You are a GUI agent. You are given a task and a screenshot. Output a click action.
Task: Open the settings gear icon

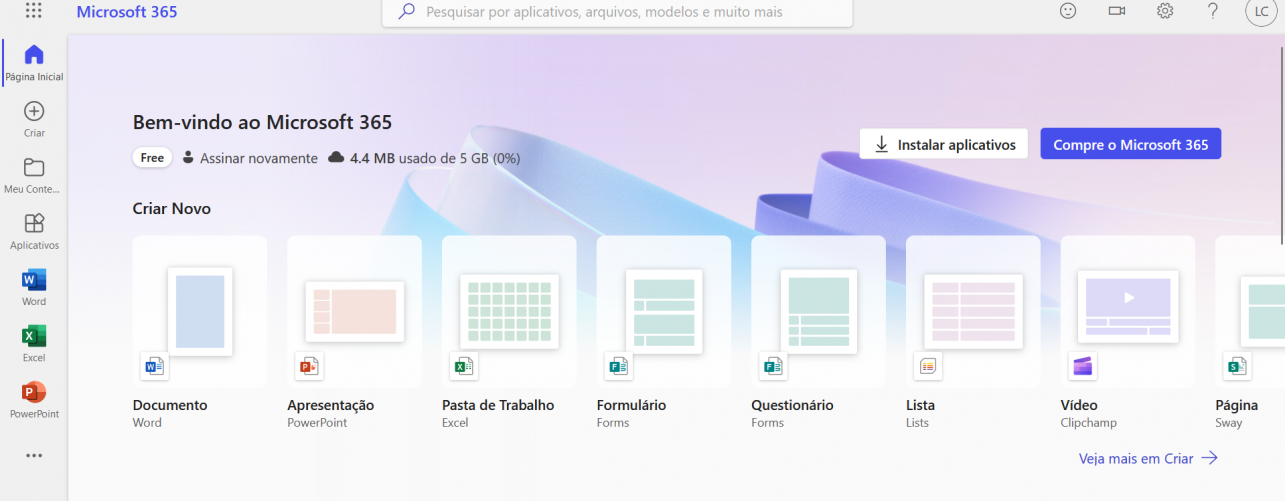tap(1165, 11)
